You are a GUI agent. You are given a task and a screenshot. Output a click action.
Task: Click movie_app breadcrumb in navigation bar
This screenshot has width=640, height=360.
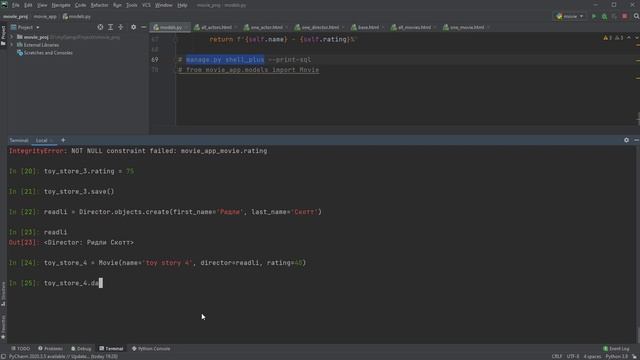pyautogui.click(x=45, y=17)
